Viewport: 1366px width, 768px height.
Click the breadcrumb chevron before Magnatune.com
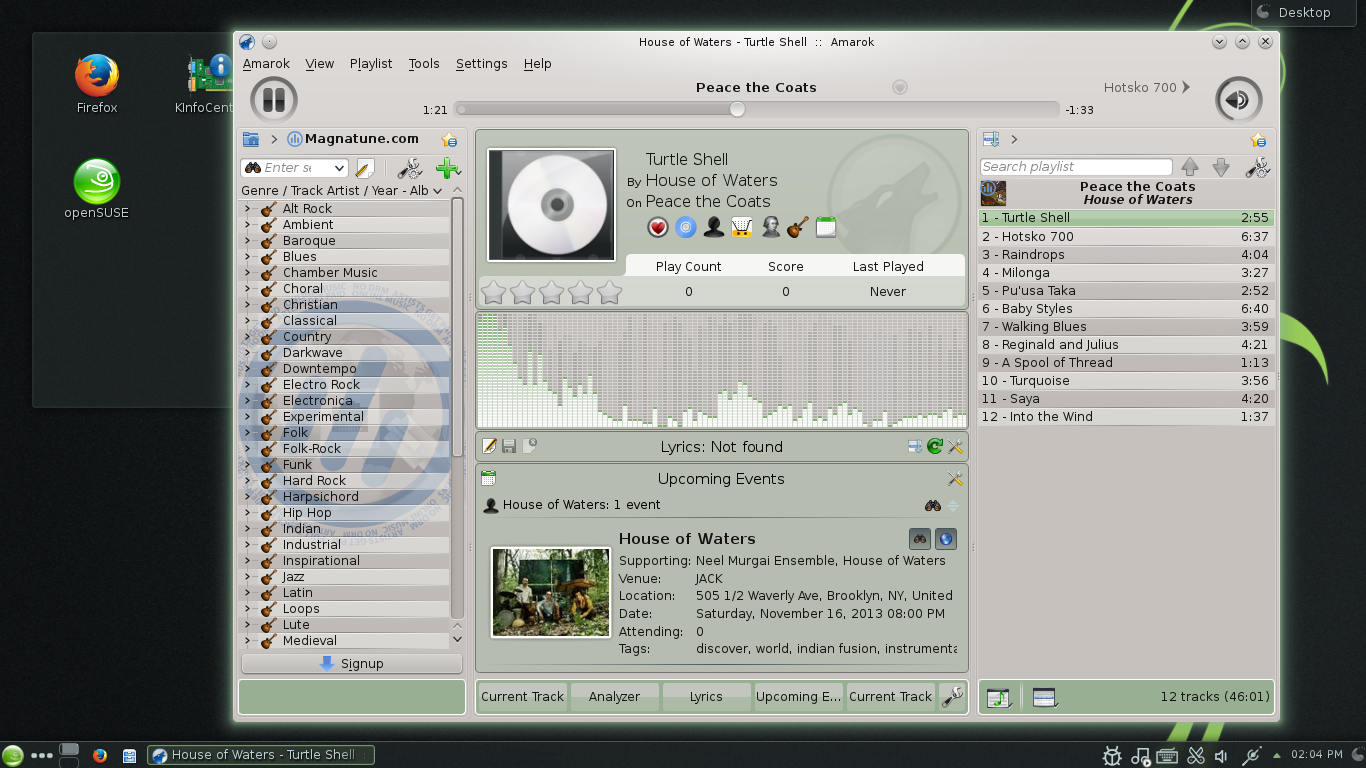(274, 139)
